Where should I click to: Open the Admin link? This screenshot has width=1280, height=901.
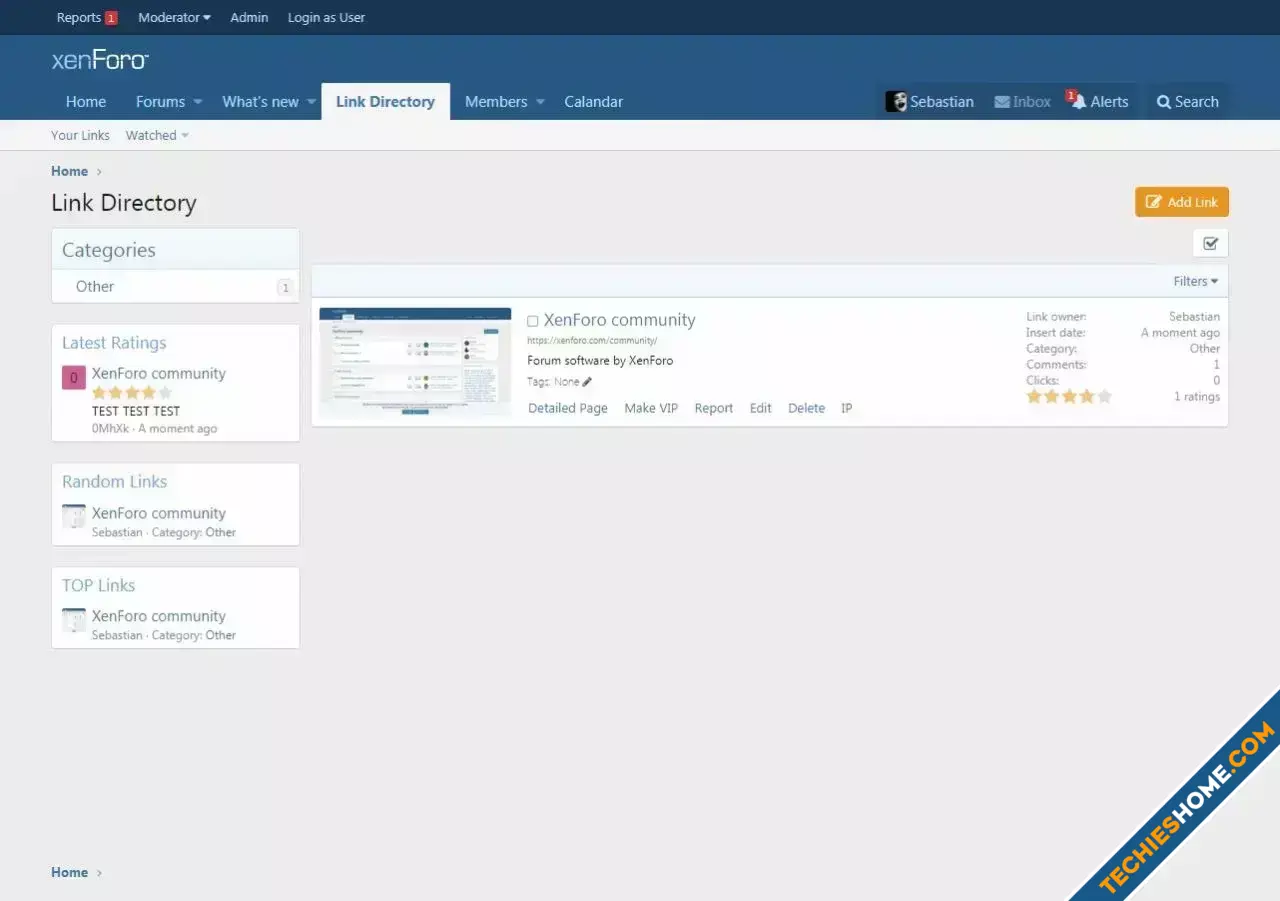point(249,17)
